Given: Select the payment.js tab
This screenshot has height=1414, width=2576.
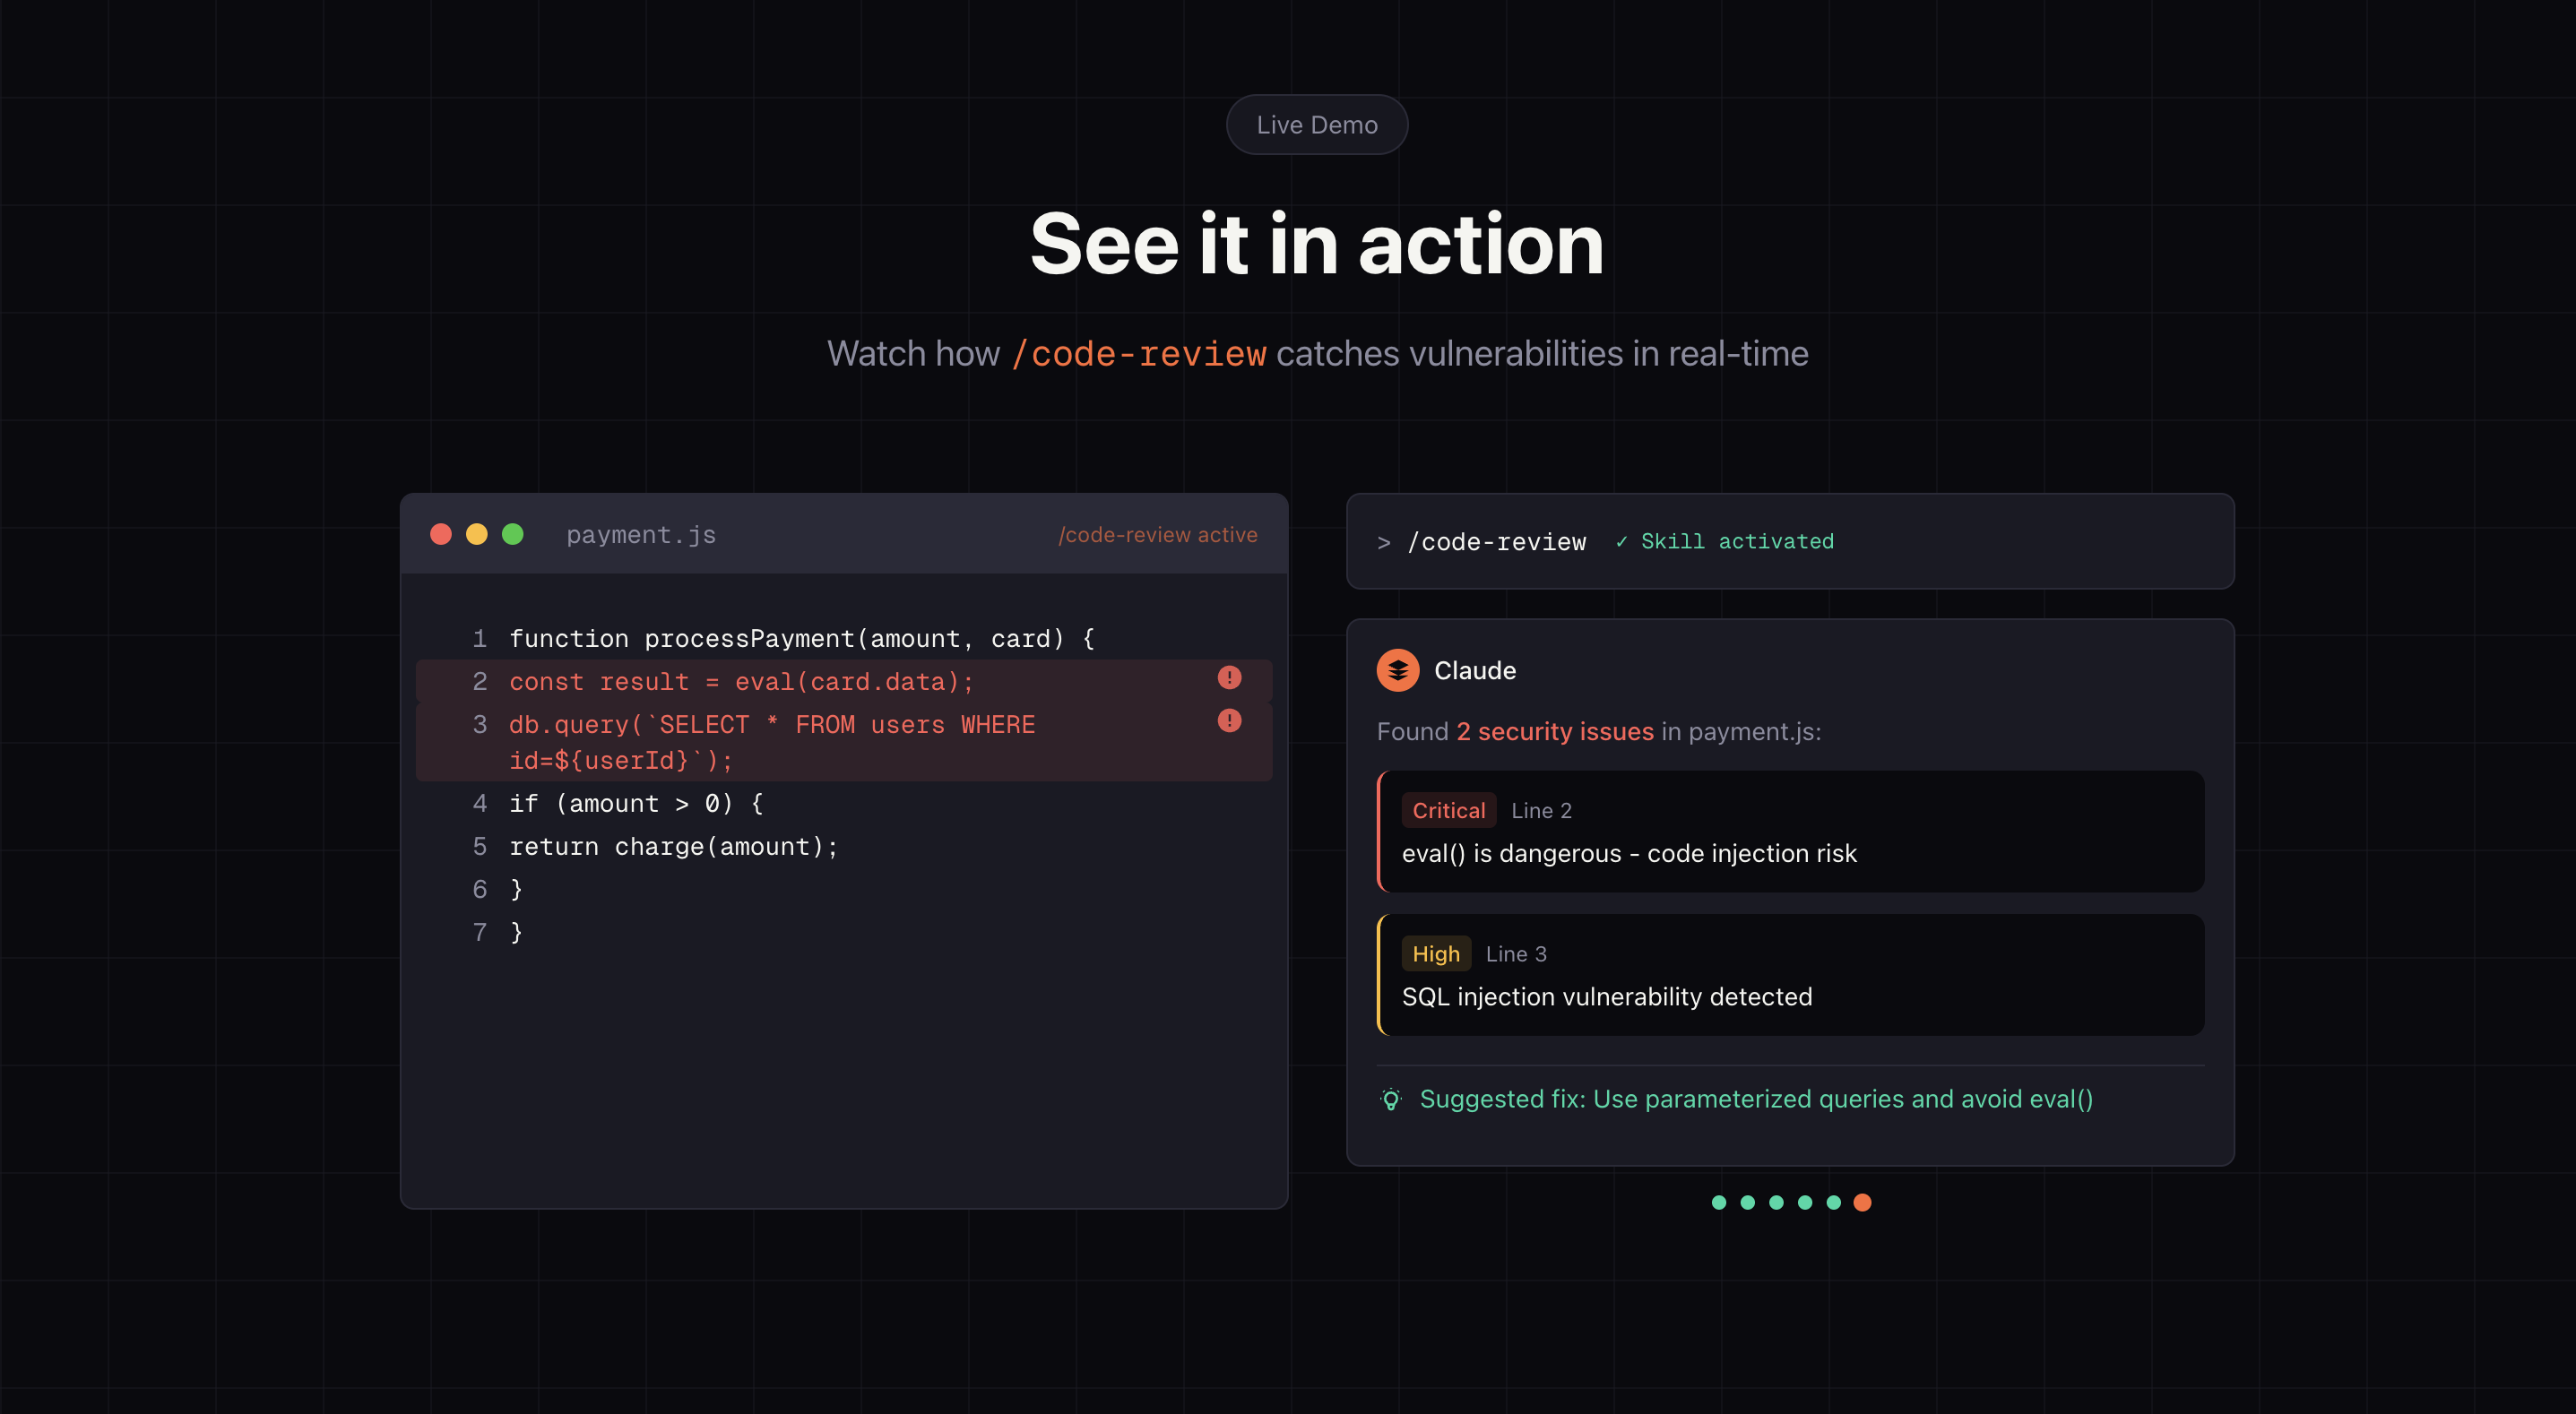Looking at the screenshot, I should [x=641, y=534].
